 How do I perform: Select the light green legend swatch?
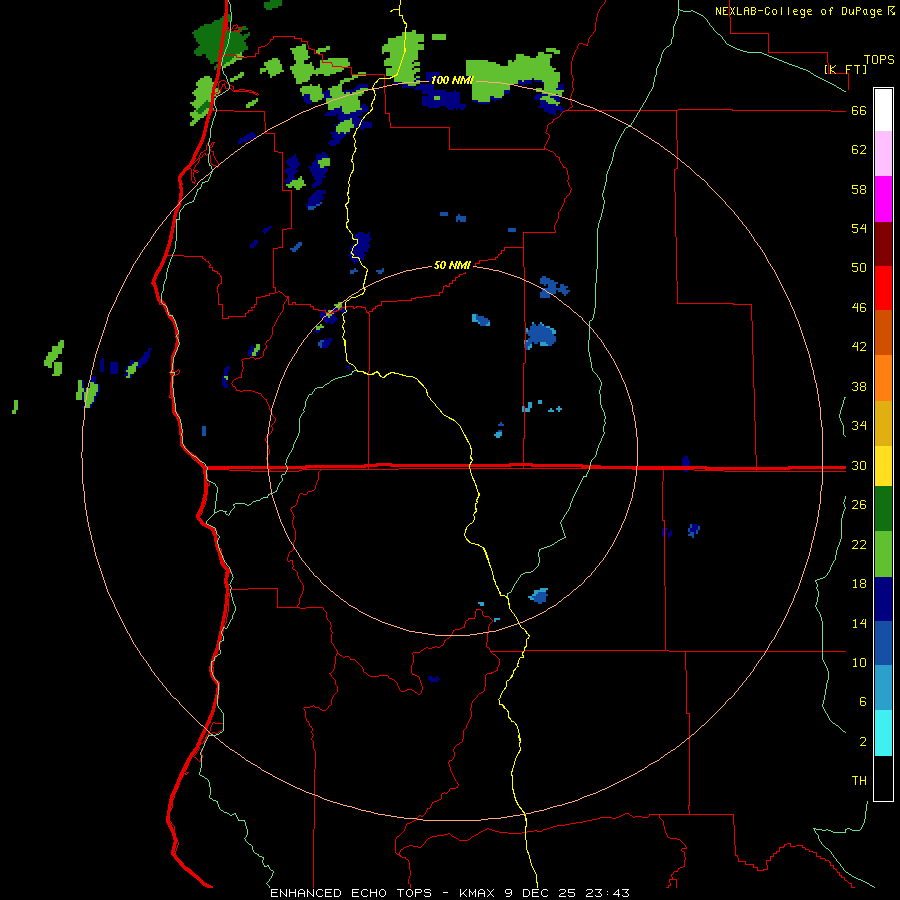pos(883,554)
